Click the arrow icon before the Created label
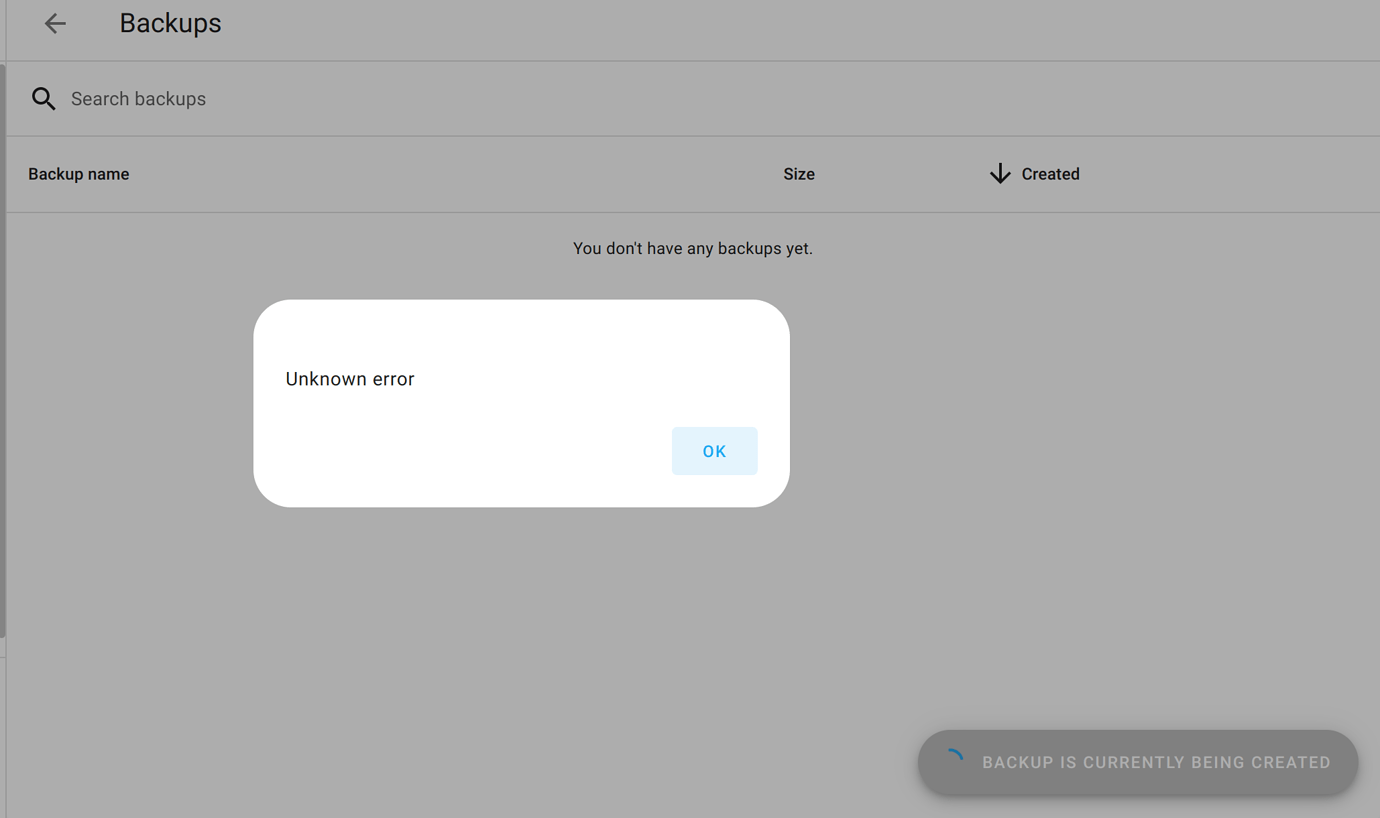1380x818 pixels. [x=1000, y=173]
